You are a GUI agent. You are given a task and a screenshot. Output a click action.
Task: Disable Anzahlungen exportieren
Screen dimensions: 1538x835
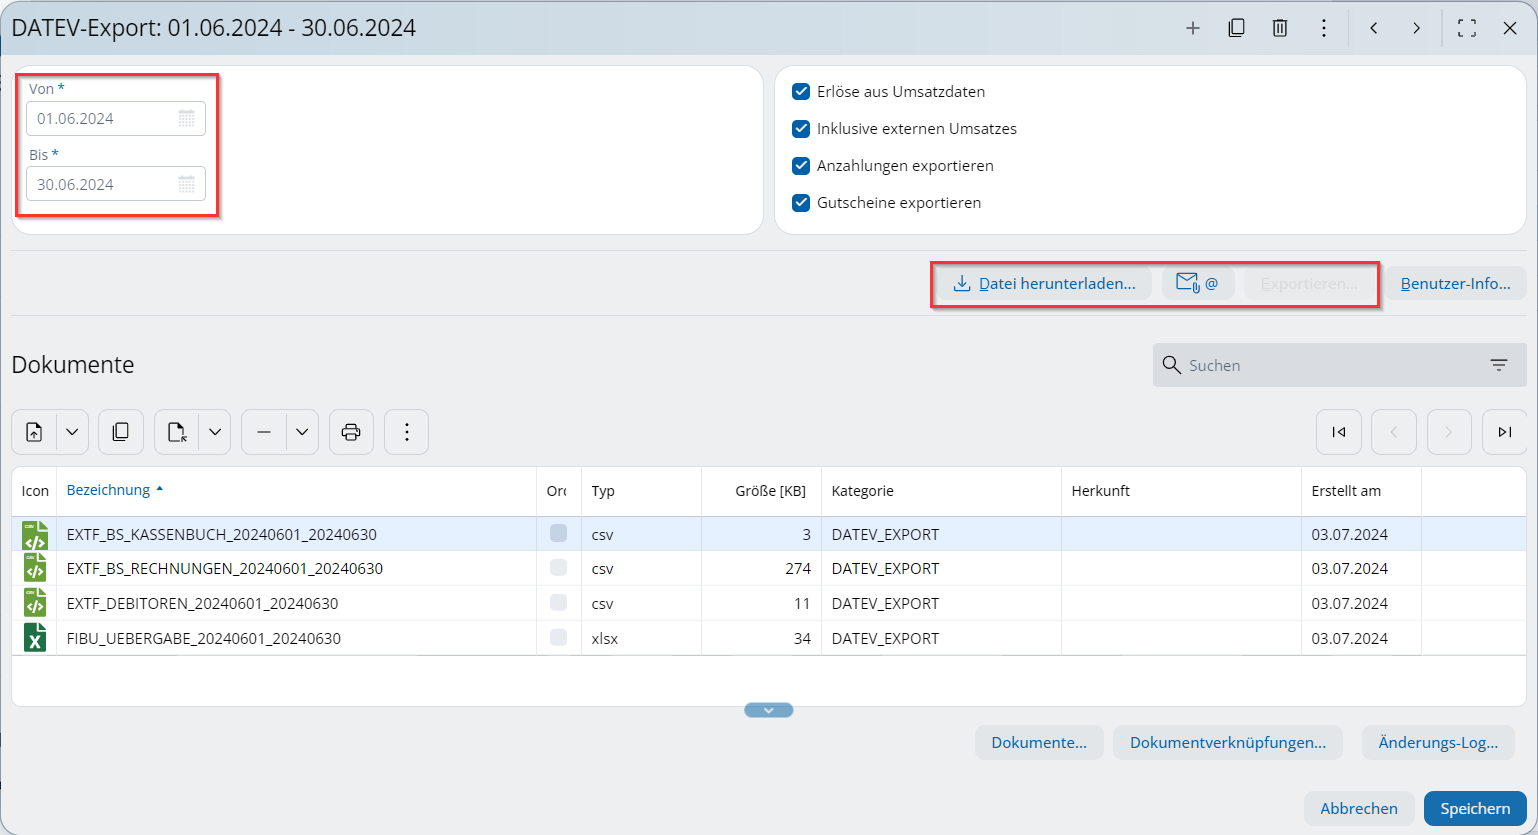801,166
